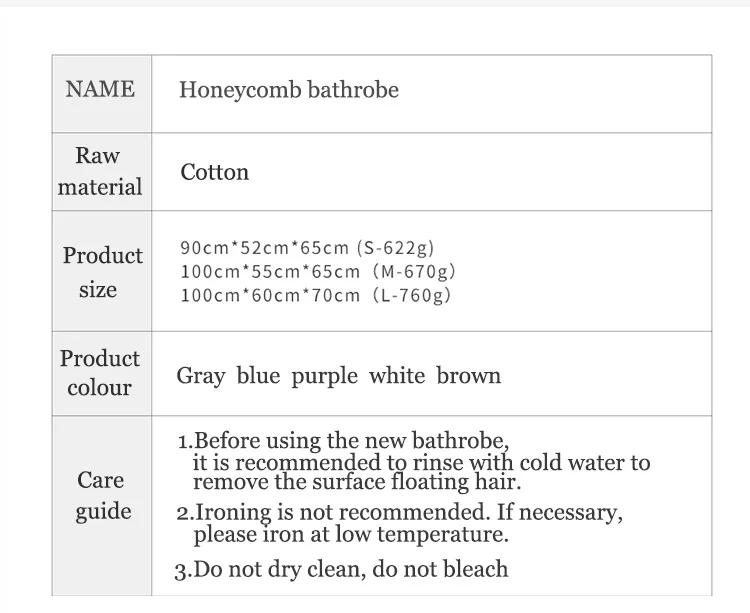Select the M-670g size line

coord(318,271)
